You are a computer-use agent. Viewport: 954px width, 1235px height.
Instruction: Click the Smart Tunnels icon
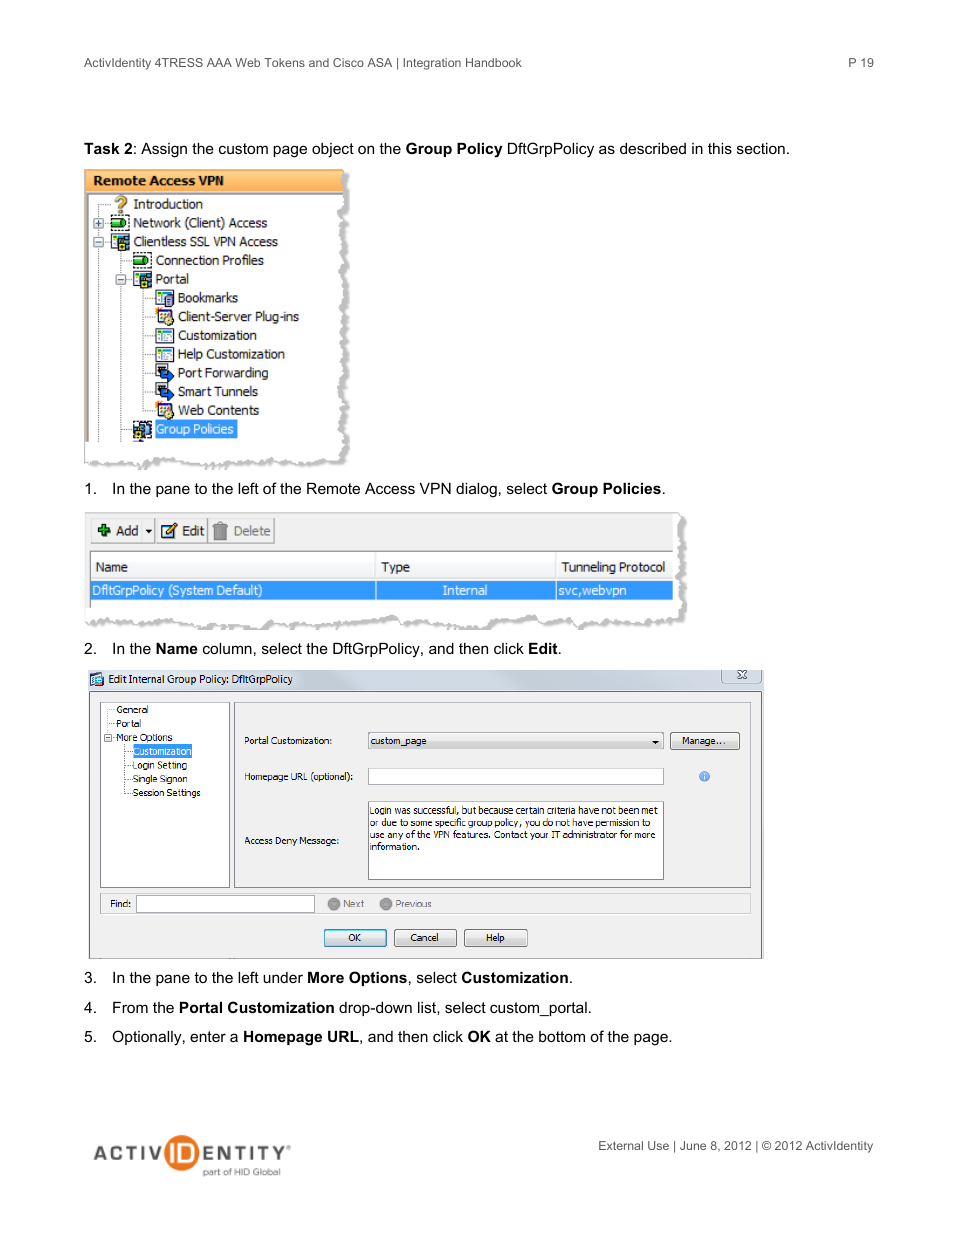165,392
